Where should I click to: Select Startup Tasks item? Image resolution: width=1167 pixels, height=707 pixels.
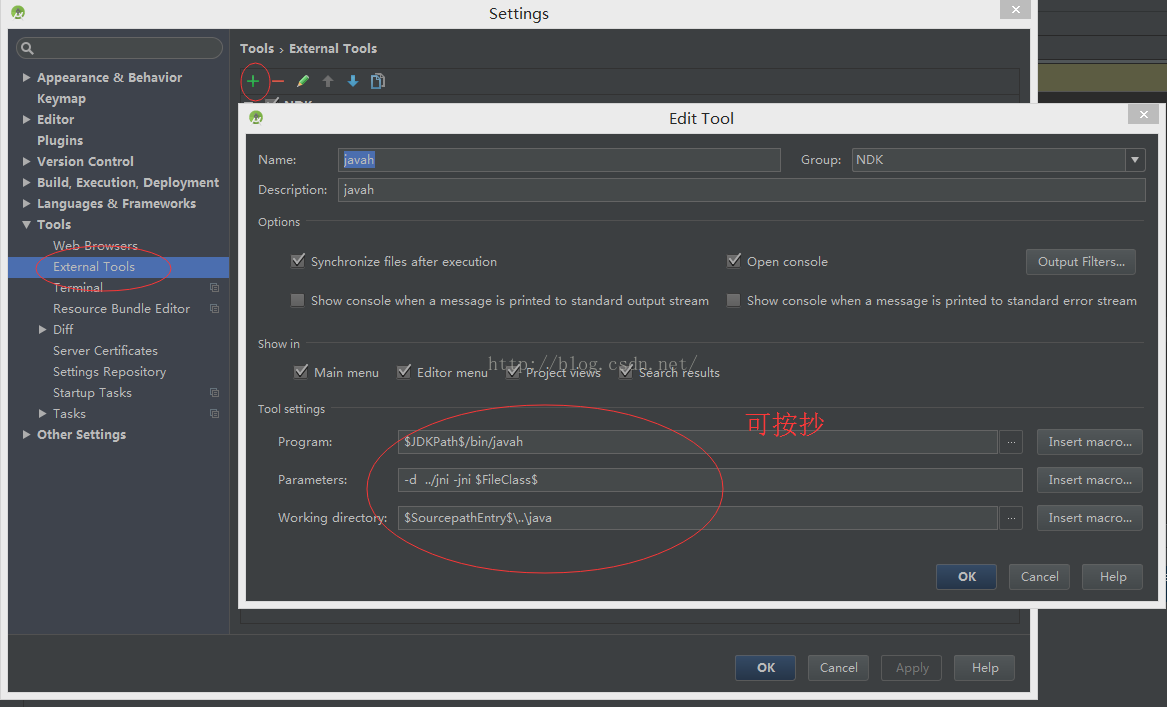coord(92,392)
